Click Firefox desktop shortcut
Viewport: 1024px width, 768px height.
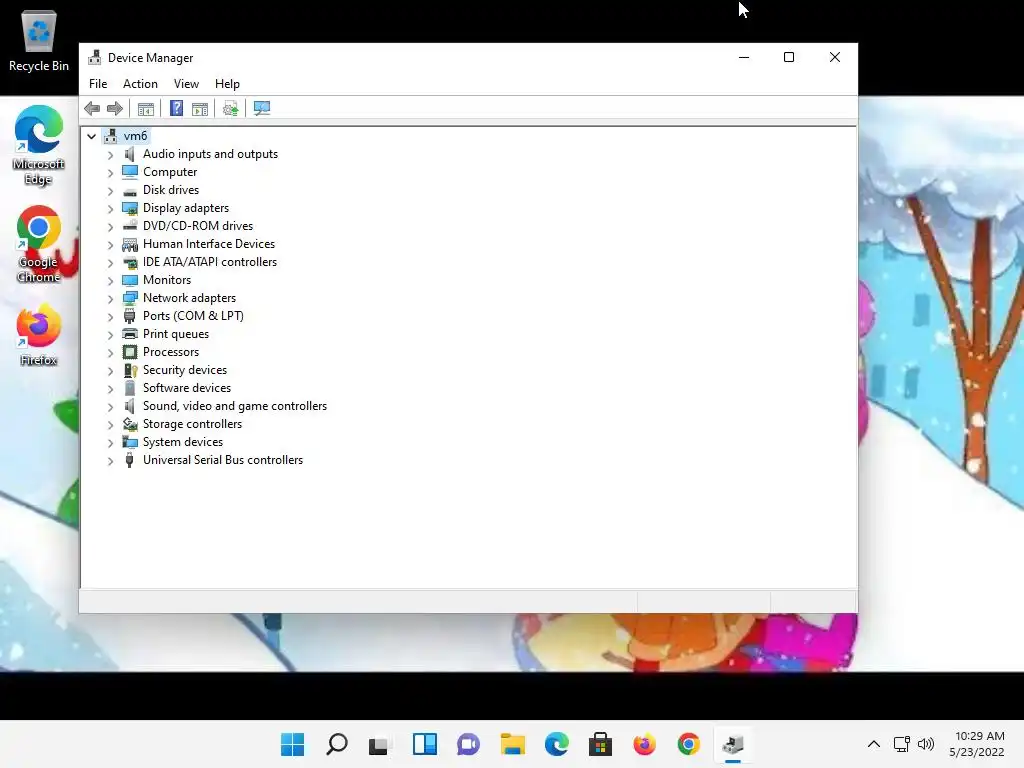click(x=39, y=334)
